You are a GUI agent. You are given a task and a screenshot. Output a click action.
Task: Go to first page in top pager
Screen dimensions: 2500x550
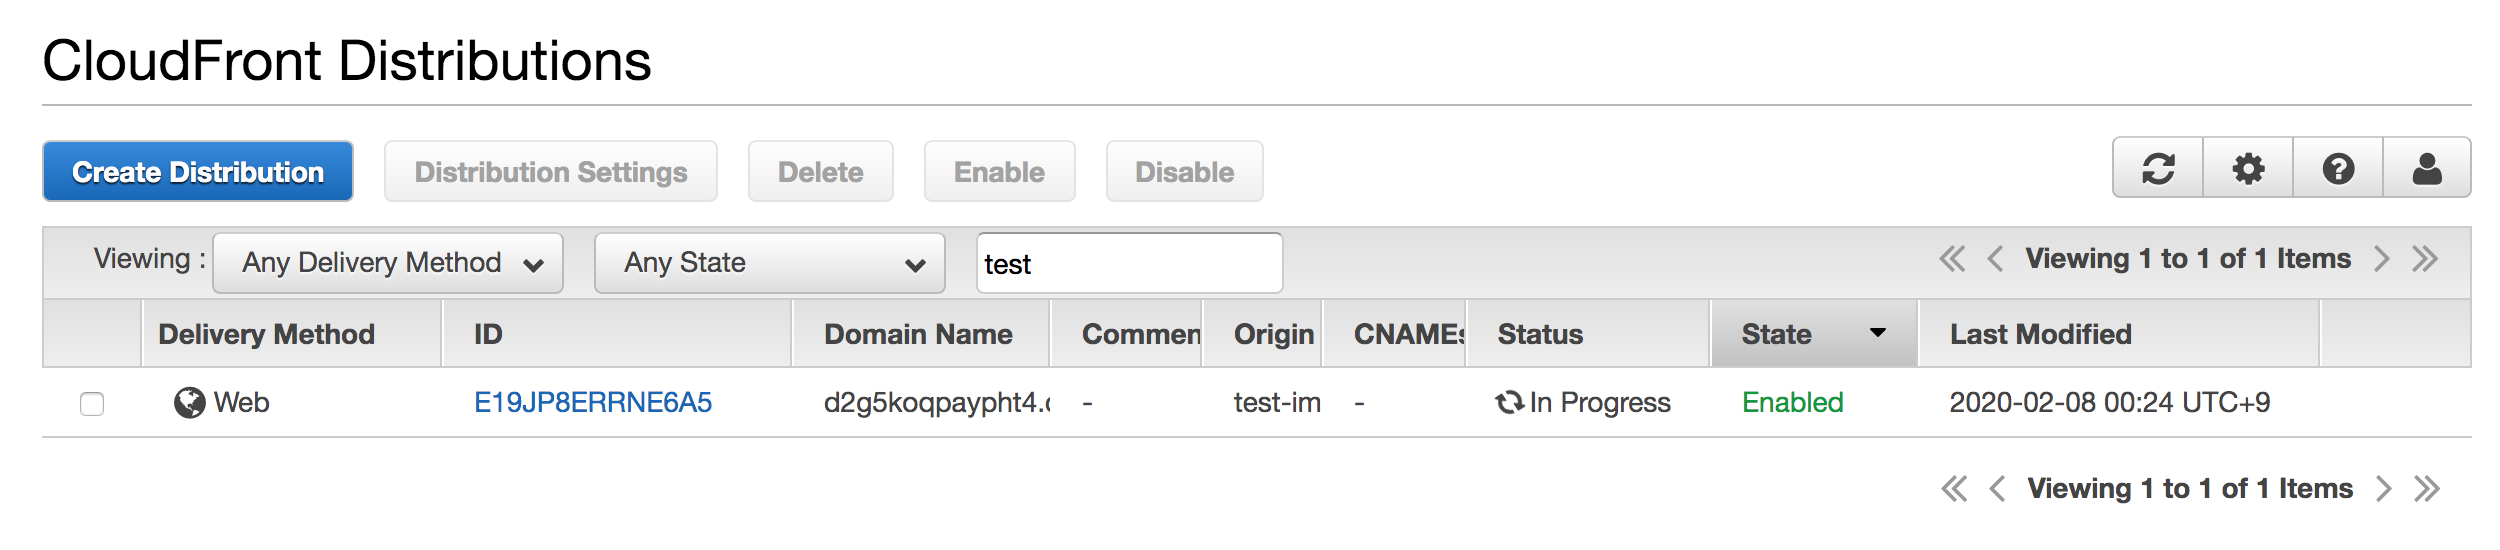[x=1952, y=259]
